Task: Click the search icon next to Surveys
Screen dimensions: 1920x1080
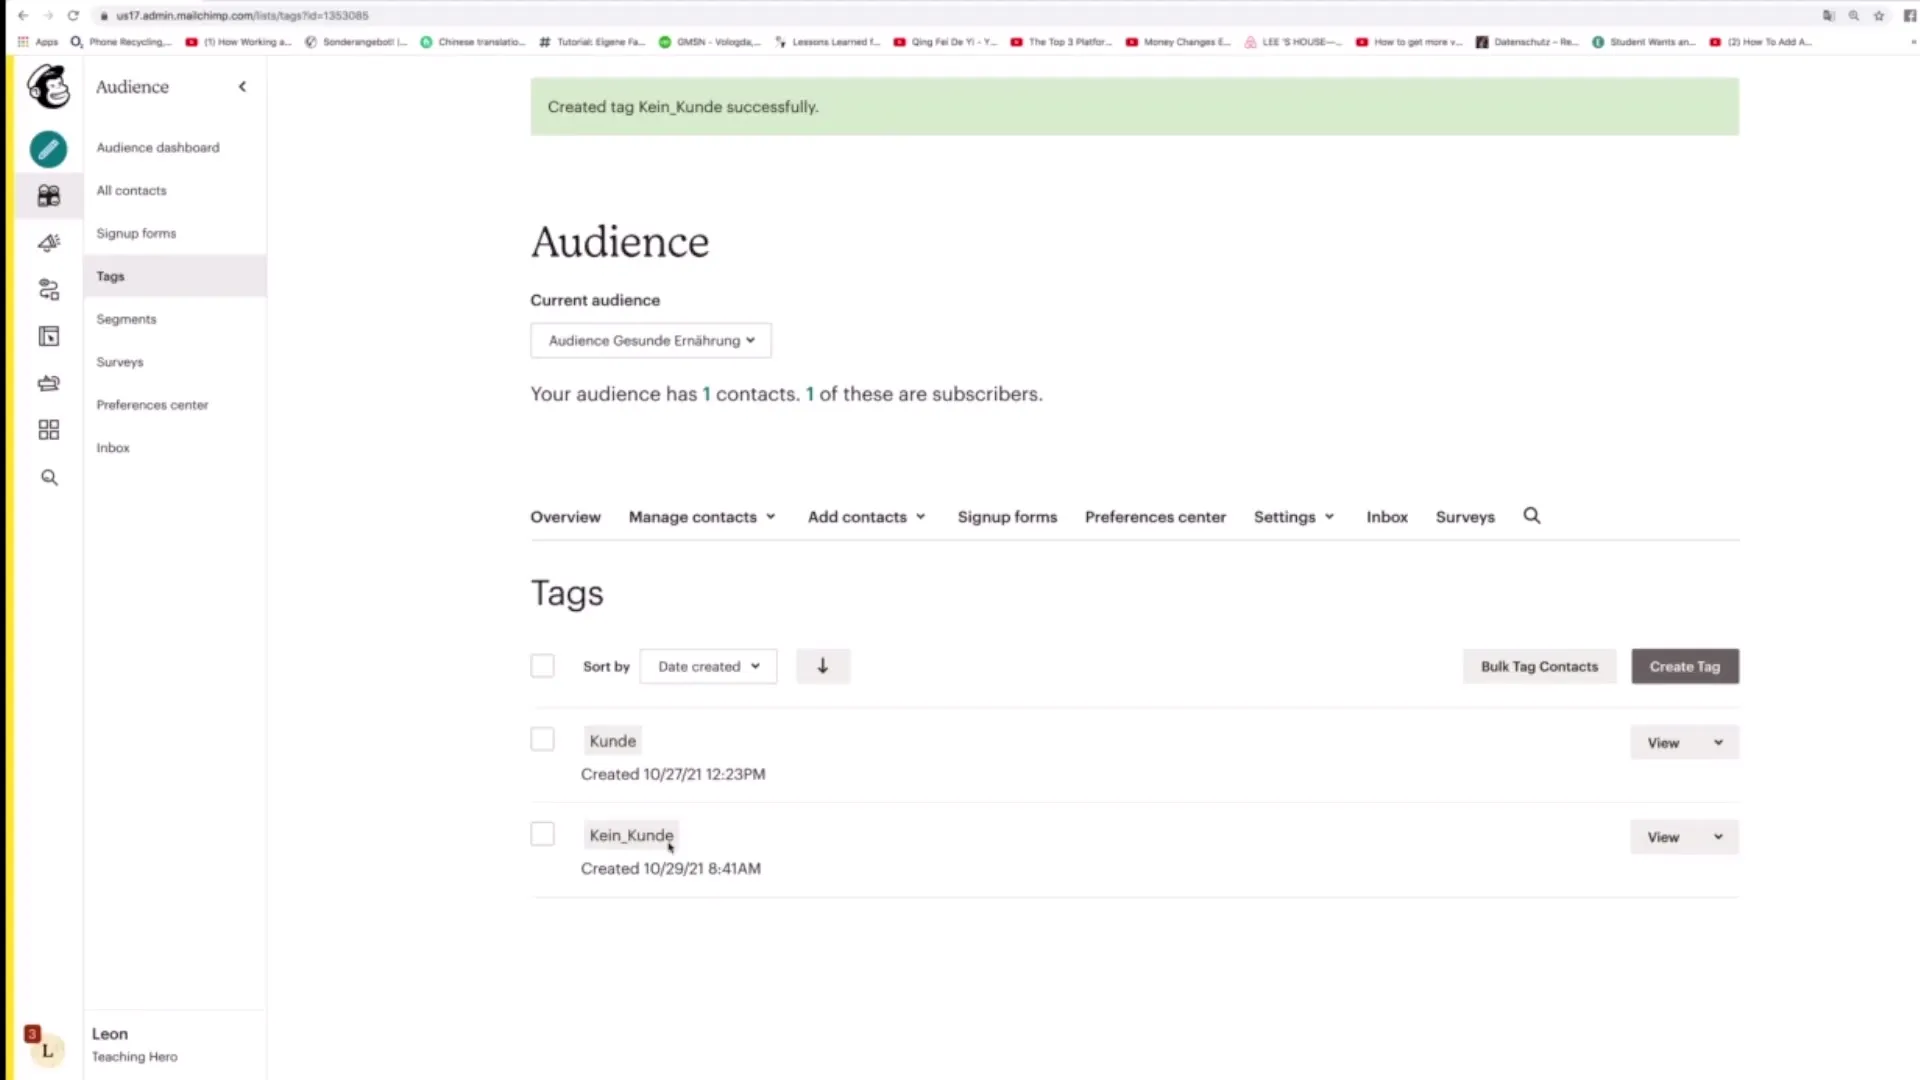Action: (x=1531, y=516)
